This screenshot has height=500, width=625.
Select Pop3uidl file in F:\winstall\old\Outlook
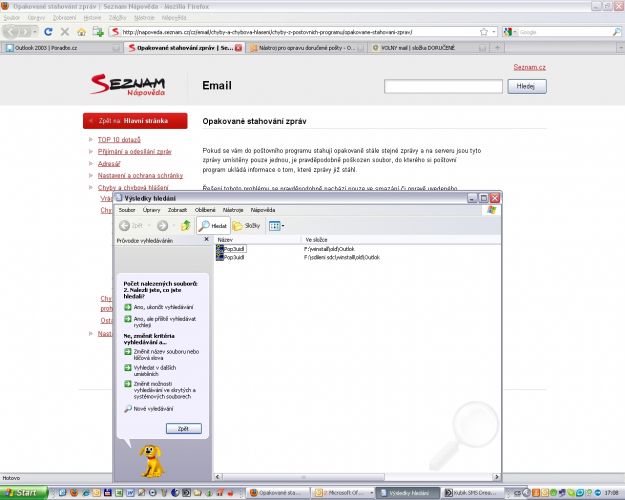231,249
